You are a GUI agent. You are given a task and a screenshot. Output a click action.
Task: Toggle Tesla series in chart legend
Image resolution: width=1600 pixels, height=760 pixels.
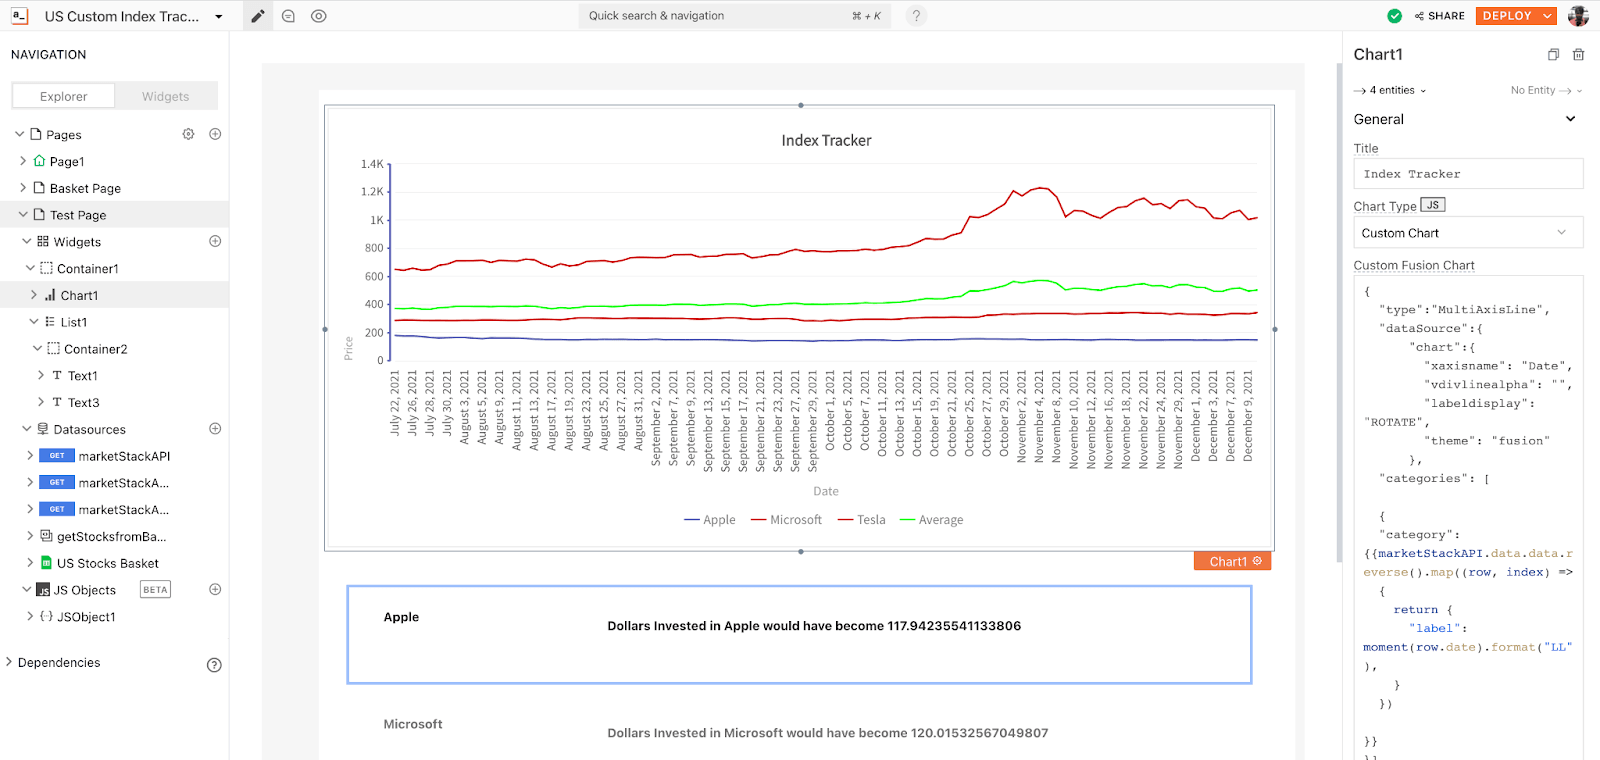click(x=861, y=520)
